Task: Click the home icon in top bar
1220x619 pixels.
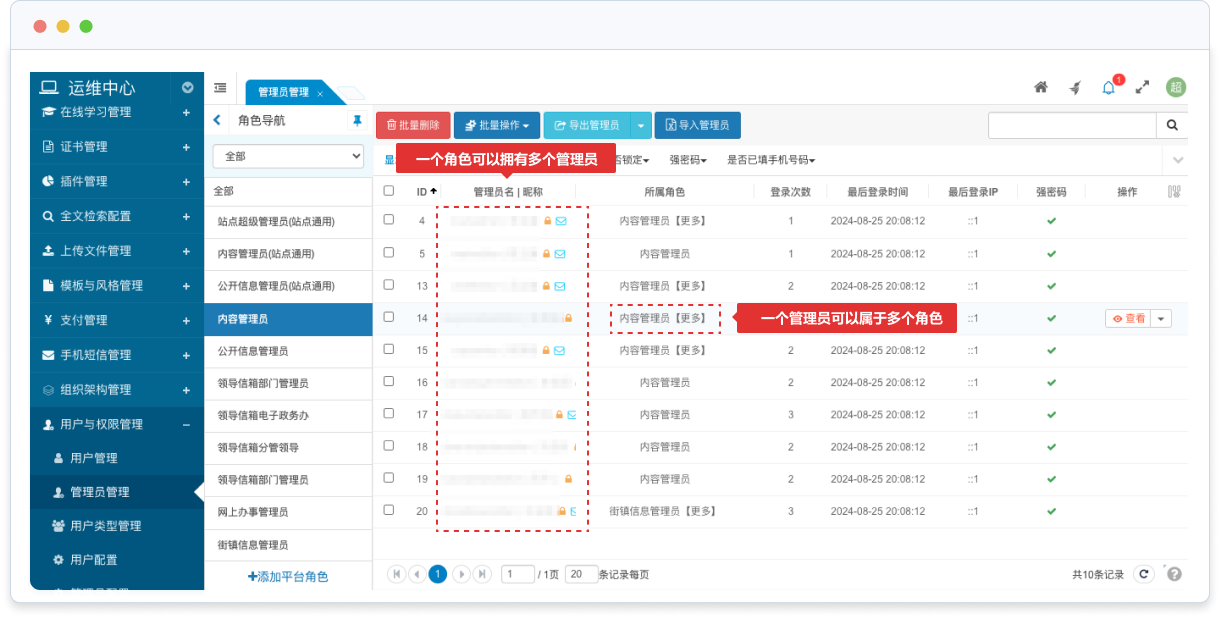Action: click(1041, 88)
